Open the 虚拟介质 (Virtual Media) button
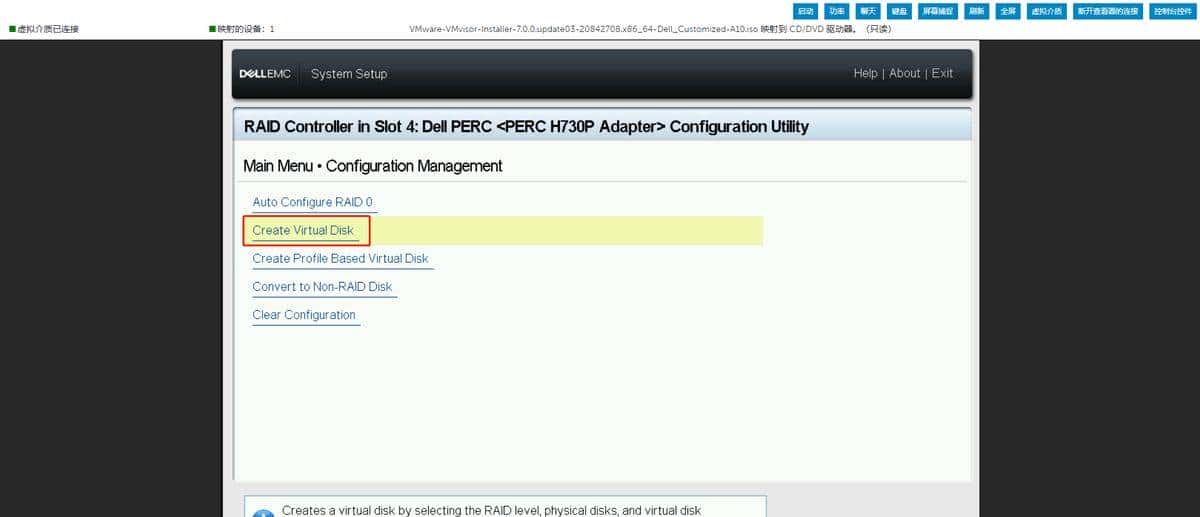Image resolution: width=1200 pixels, height=517 pixels. [x=1046, y=11]
